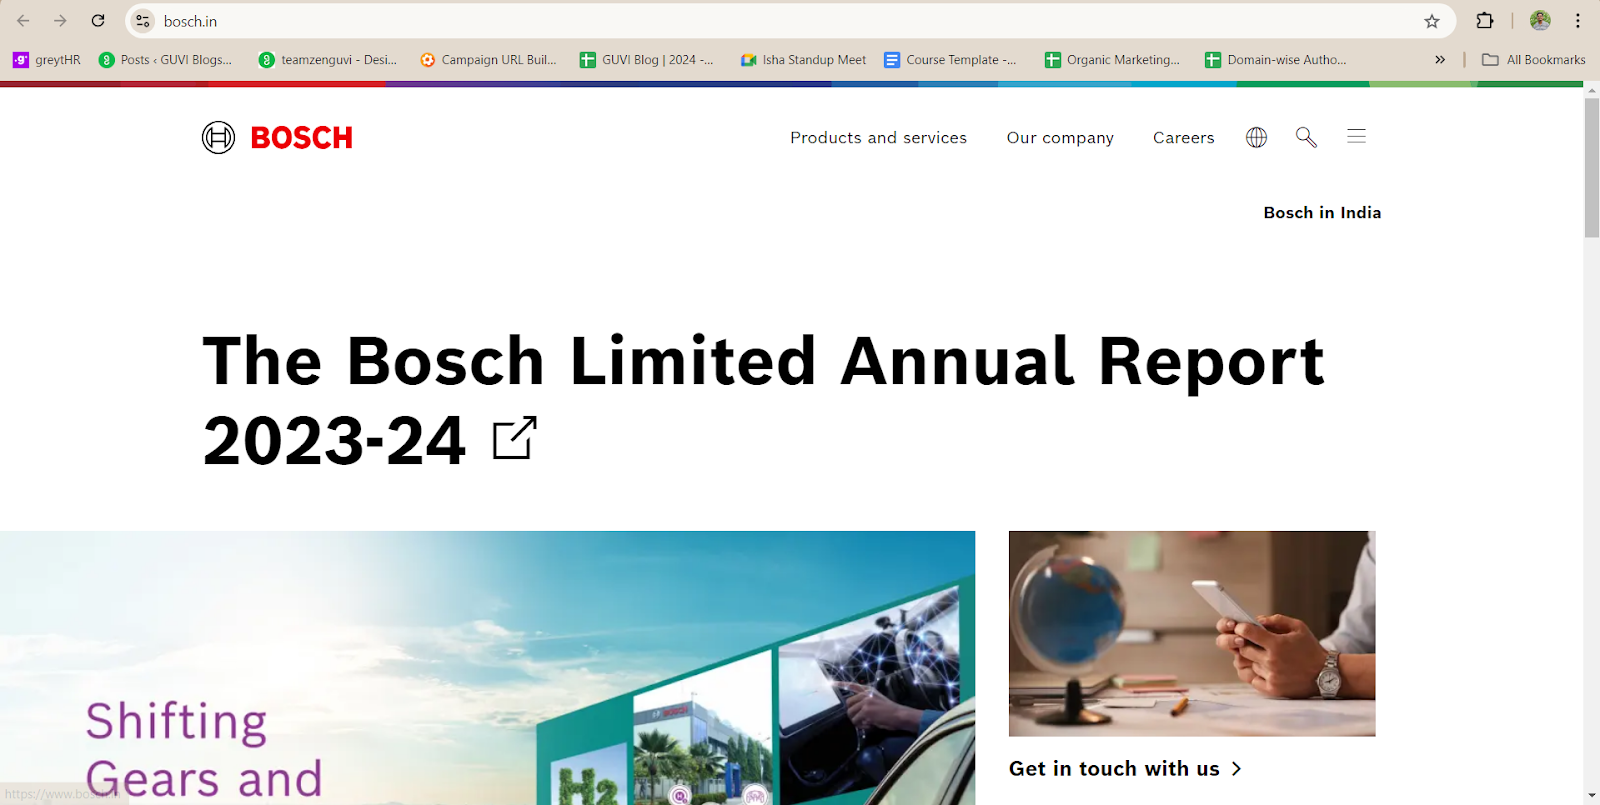The width and height of the screenshot is (1600, 805).
Task: Click the Bosch logo
Action: pyautogui.click(x=277, y=137)
